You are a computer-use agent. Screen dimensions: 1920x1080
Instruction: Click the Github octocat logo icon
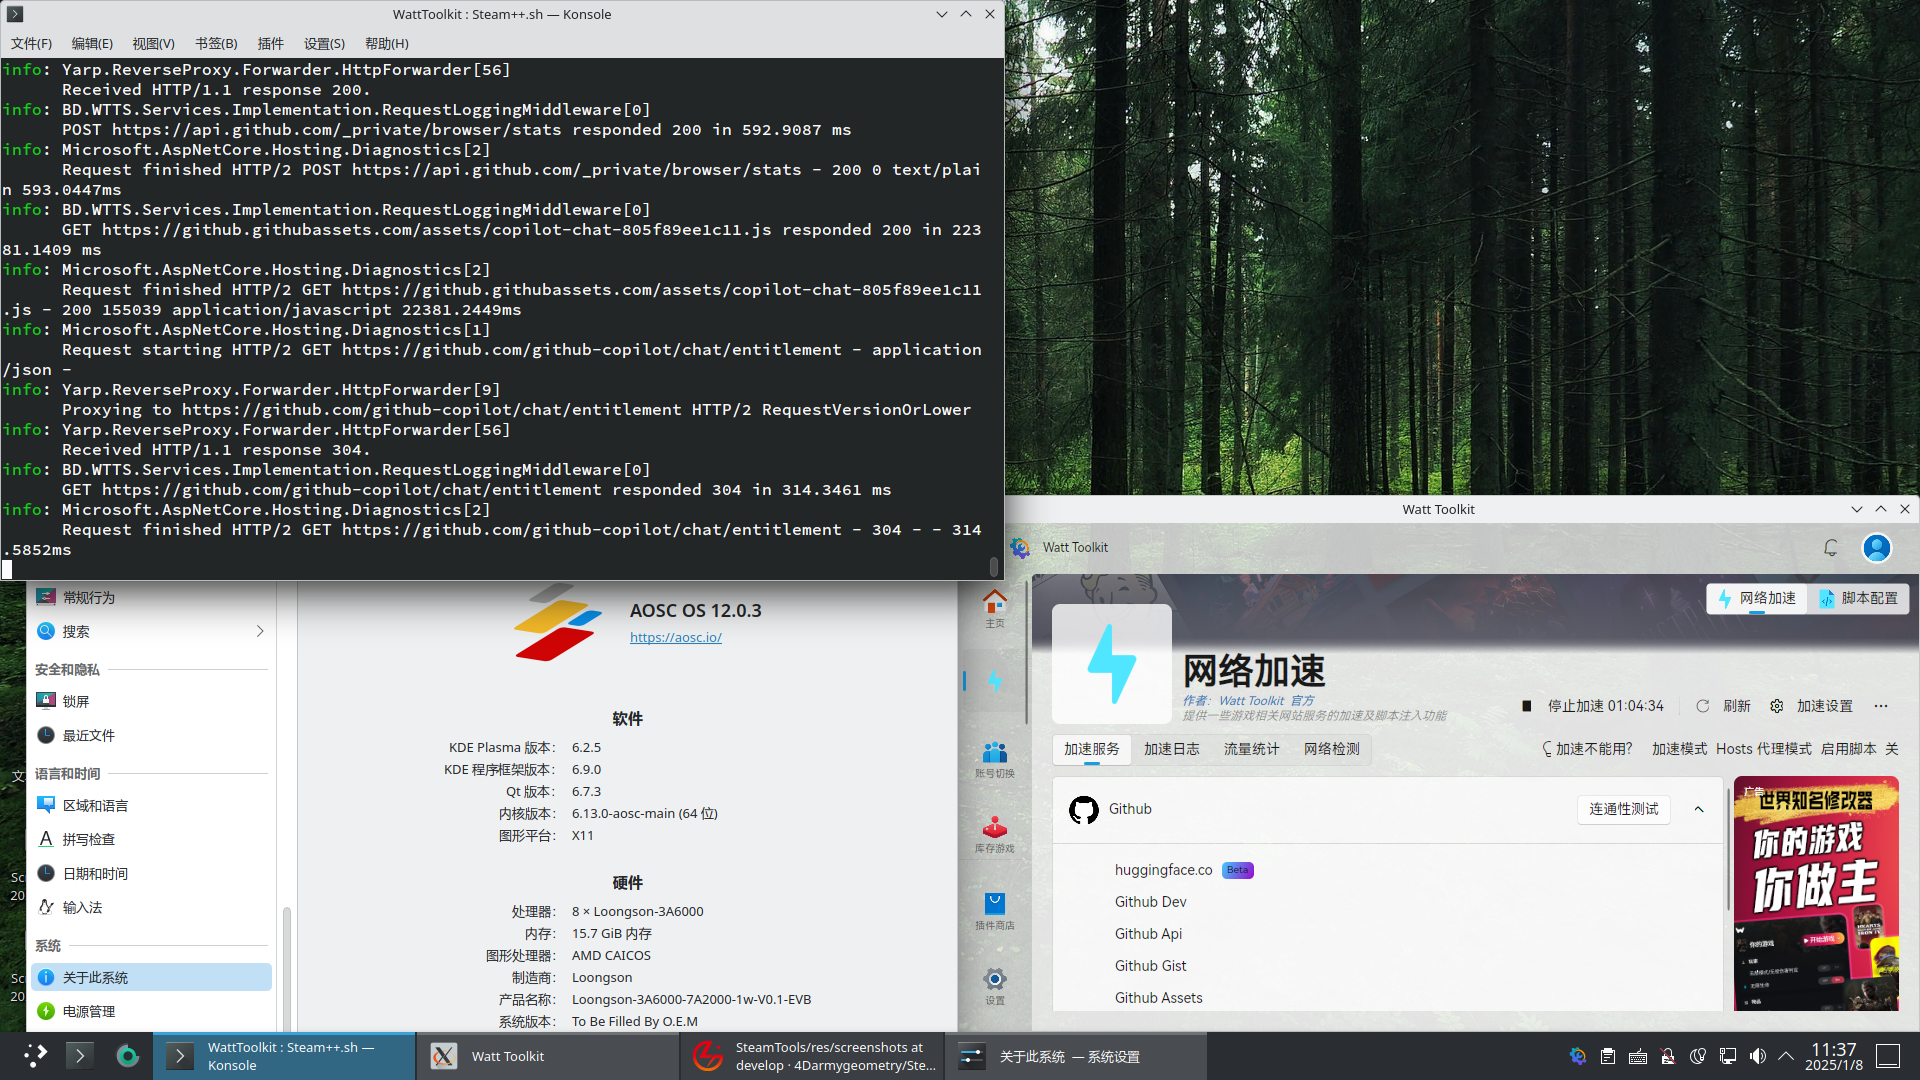pyautogui.click(x=1083, y=809)
